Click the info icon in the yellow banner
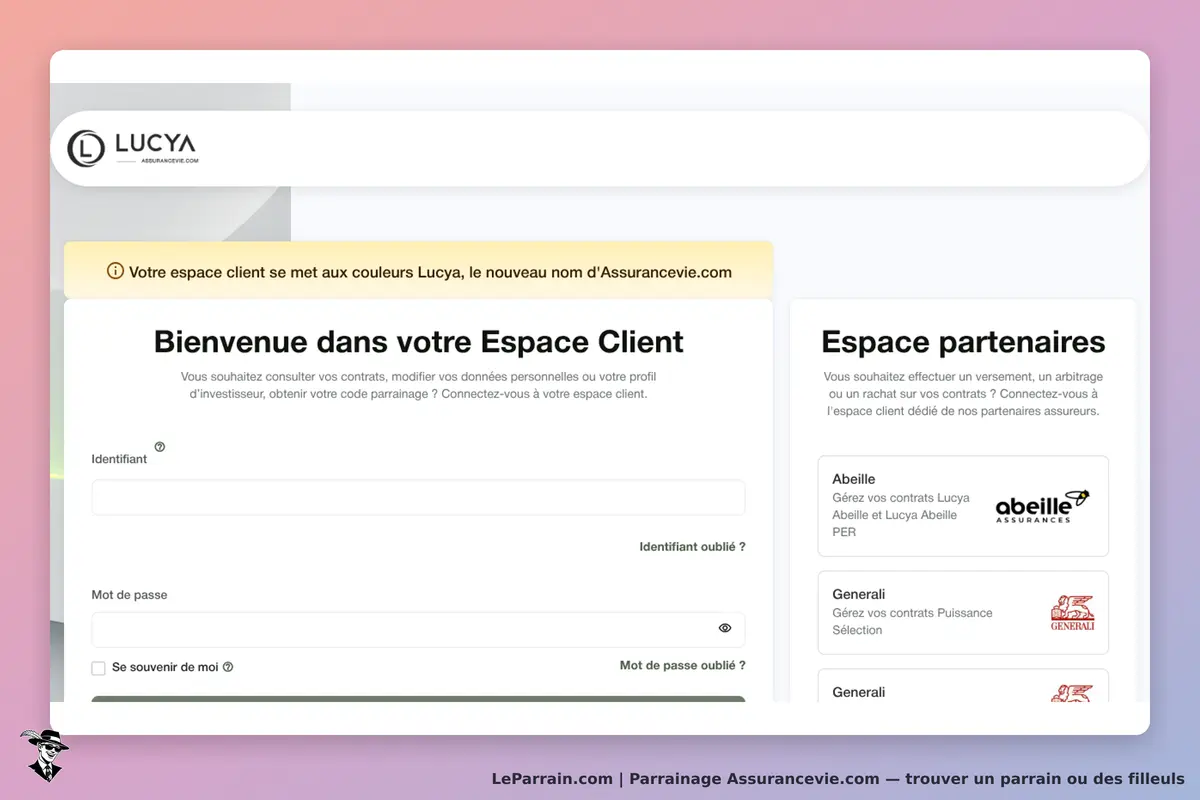Screen dimensions: 1200x800 pos(116,271)
